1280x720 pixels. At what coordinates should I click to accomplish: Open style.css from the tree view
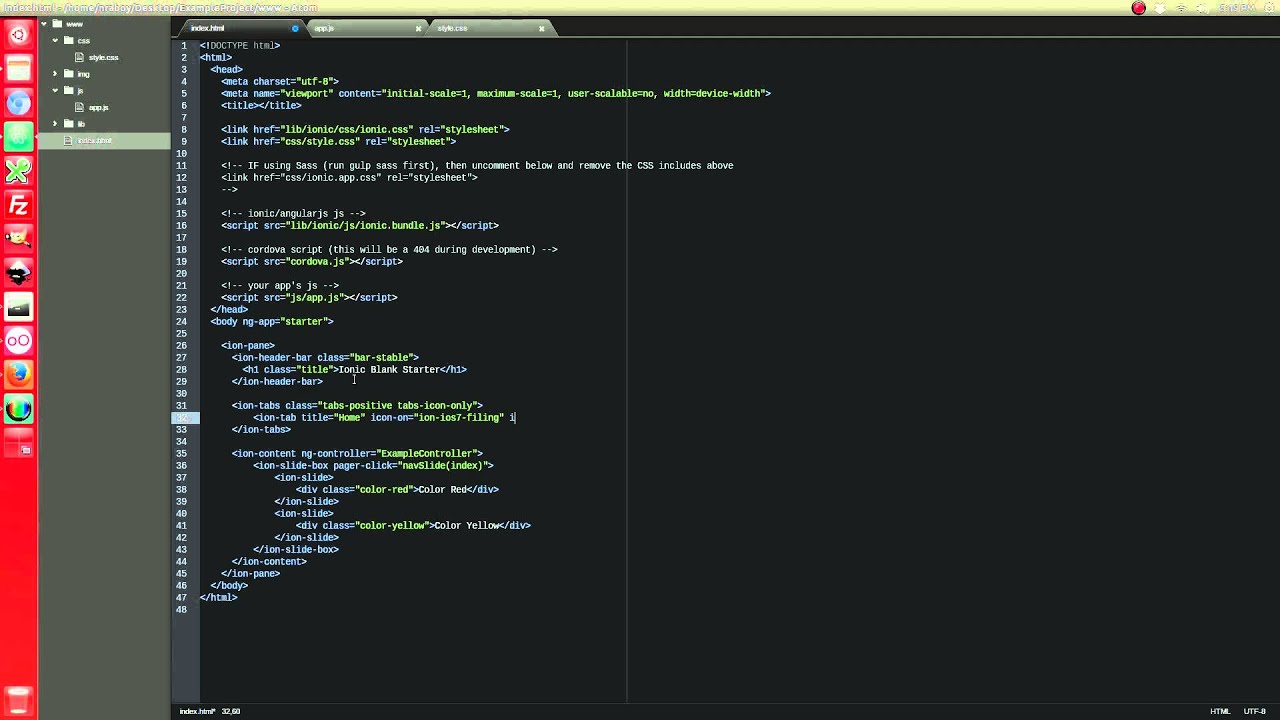pyautogui.click(x=103, y=58)
